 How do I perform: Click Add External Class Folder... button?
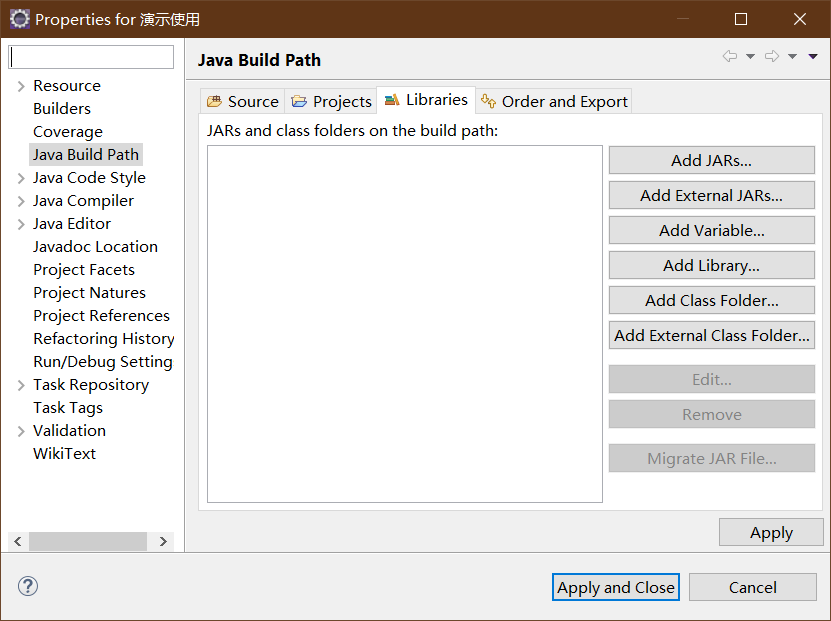(712, 335)
